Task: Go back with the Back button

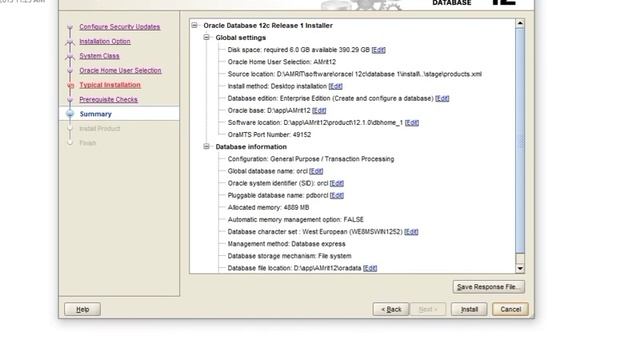Action: [x=391, y=309]
